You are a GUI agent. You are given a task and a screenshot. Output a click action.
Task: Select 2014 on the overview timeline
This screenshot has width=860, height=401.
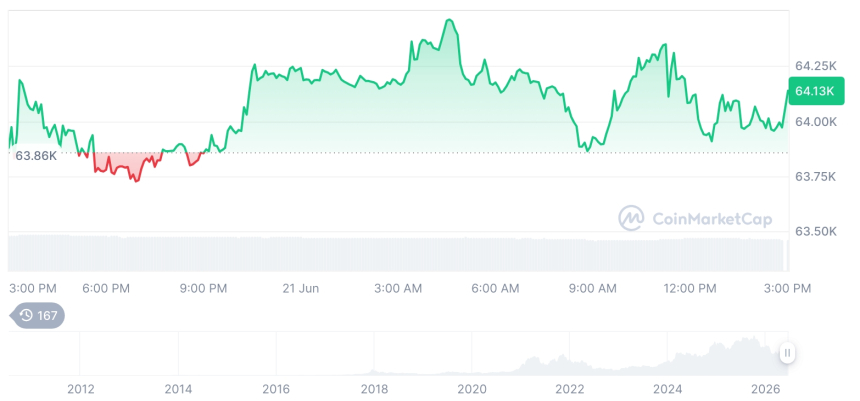178,389
